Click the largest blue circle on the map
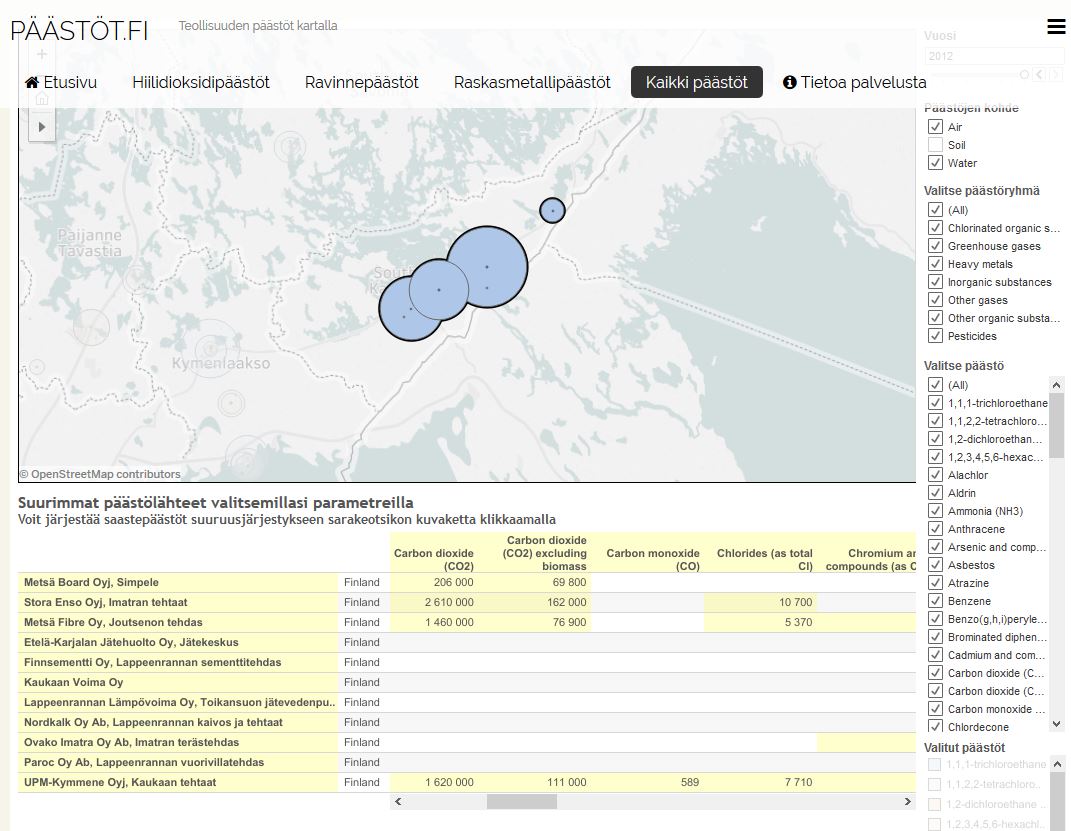 [487, 267]
